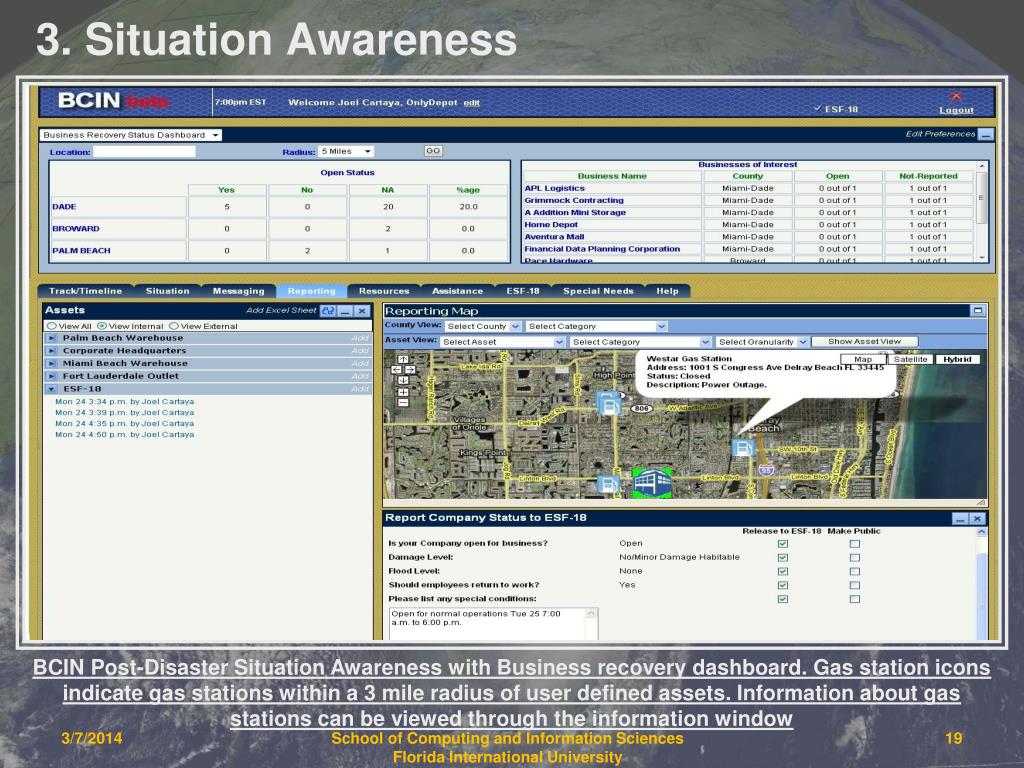Viewport: 1024px width, 768px height.
Task: Open the Mon 24 3:34 p.m. report
Action: (124, 402)
